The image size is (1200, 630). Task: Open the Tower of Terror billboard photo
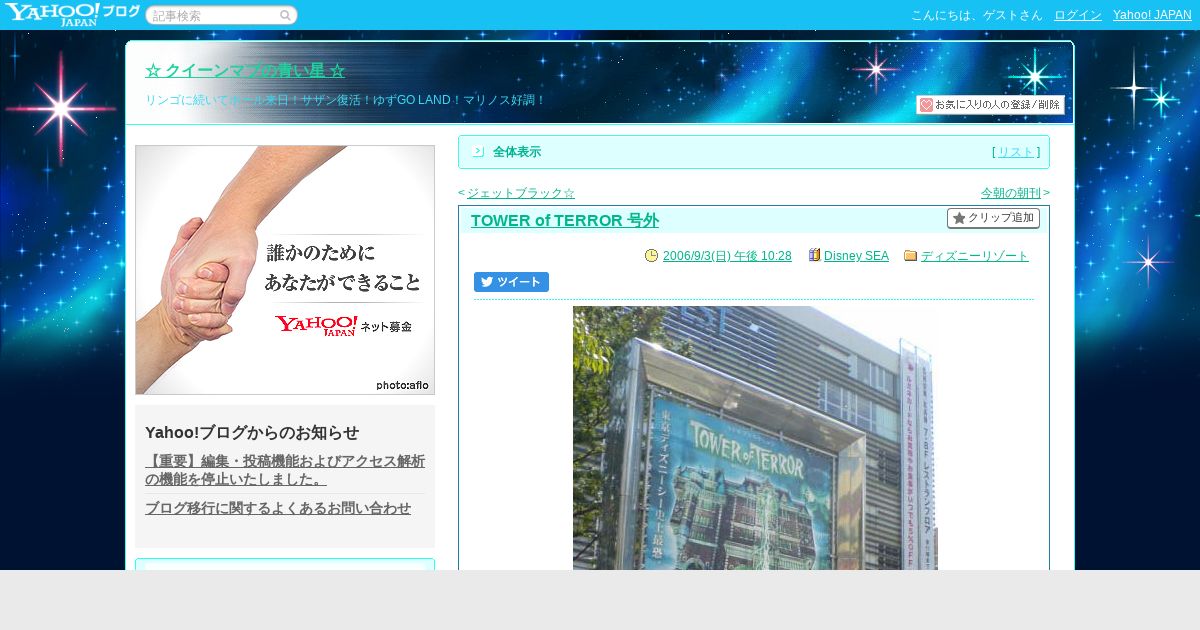[755, 438]
